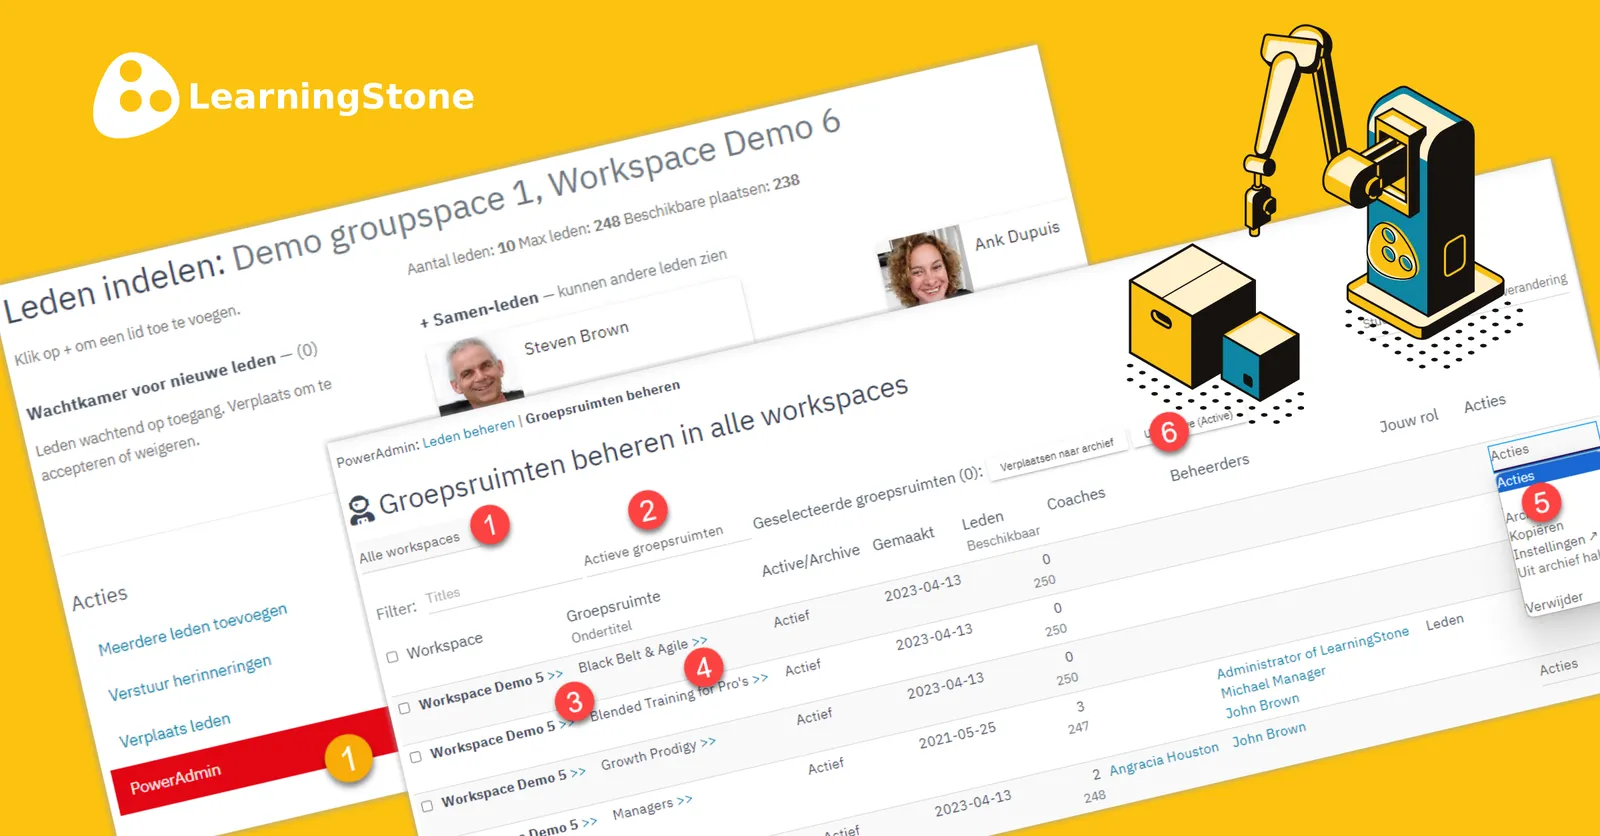The width and height of the screenshot is (1600, 836).
Task: Click the name Steven Brown
Action: pos(576,338)
